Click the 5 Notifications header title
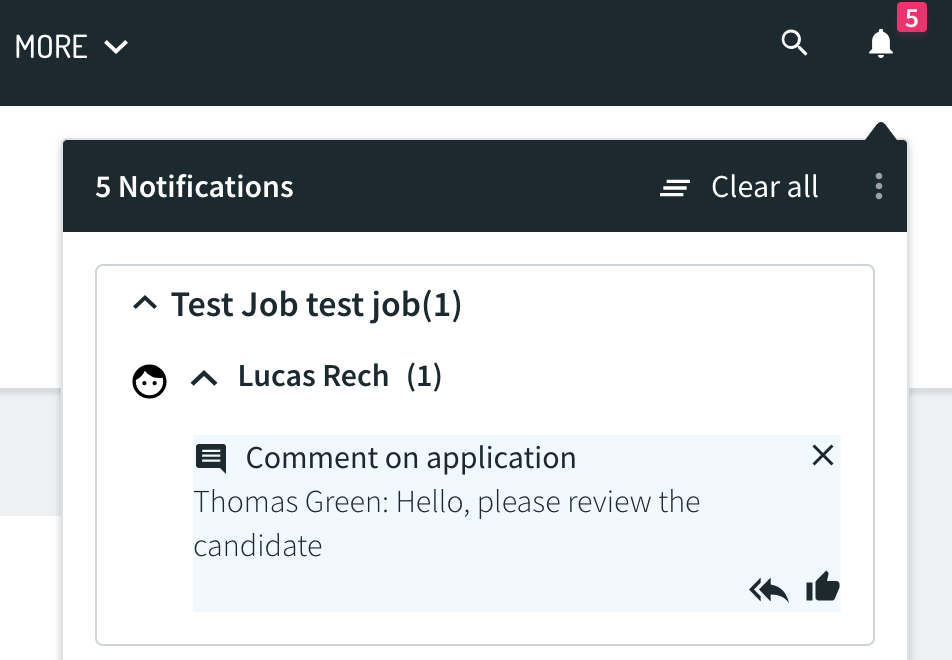Image resolution: width=952 pixels, height=660 pixels. click(x=194, y=186)
